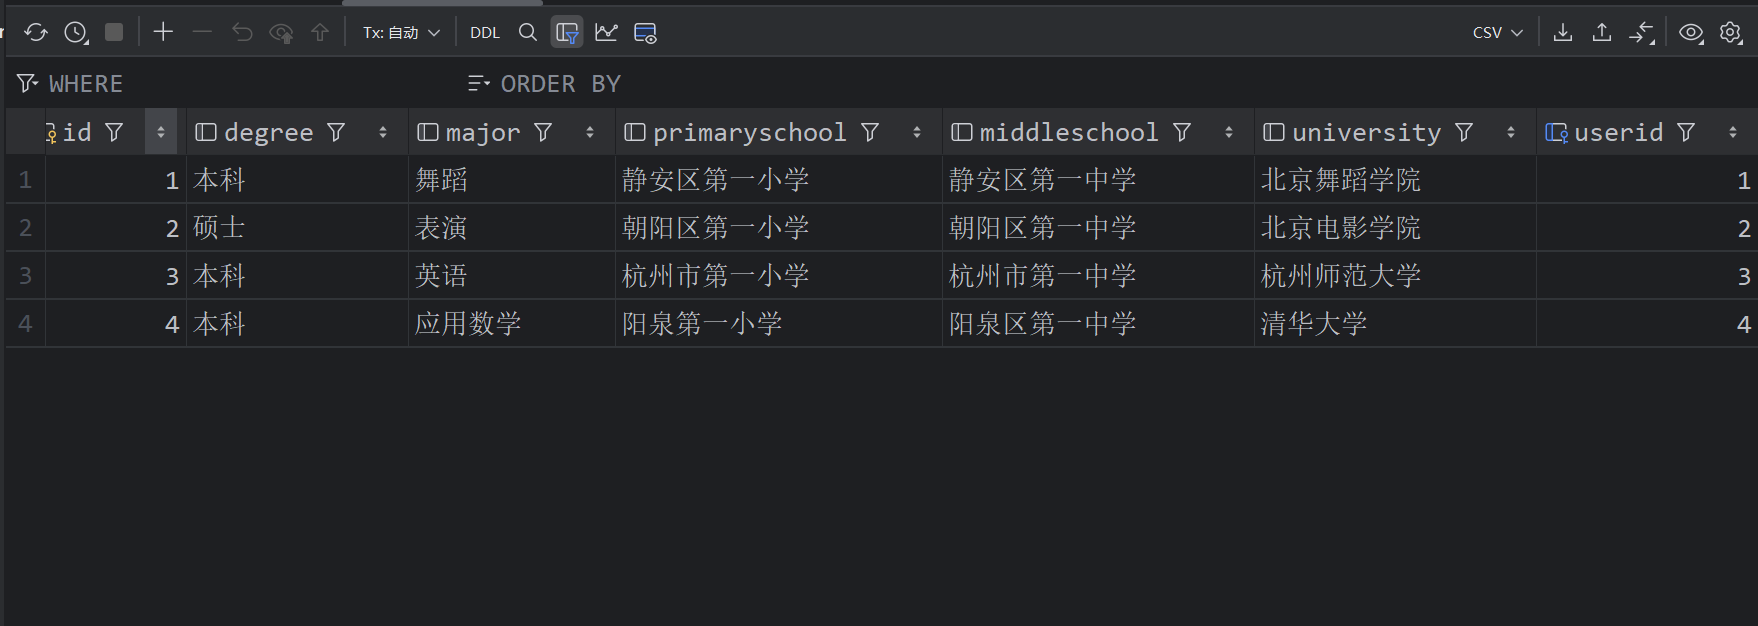Image resolution: width=1758 pixels, height=626 pixels.
Task: Click the funnel icon beside WHERE
Action: click(x=27, y=83)
